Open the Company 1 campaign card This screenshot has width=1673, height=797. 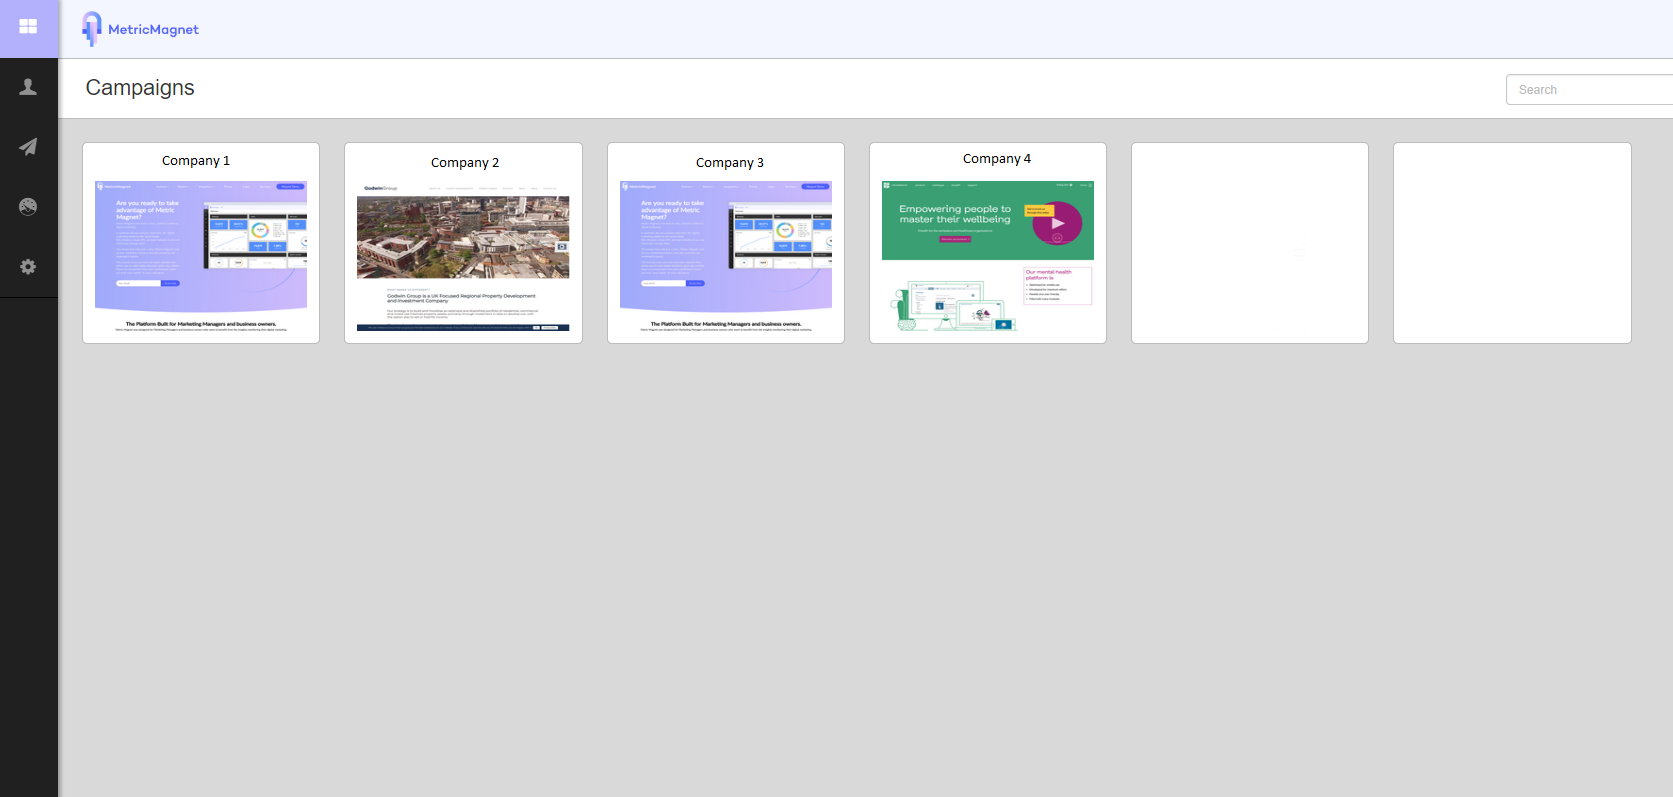click(x=201, y=243)
